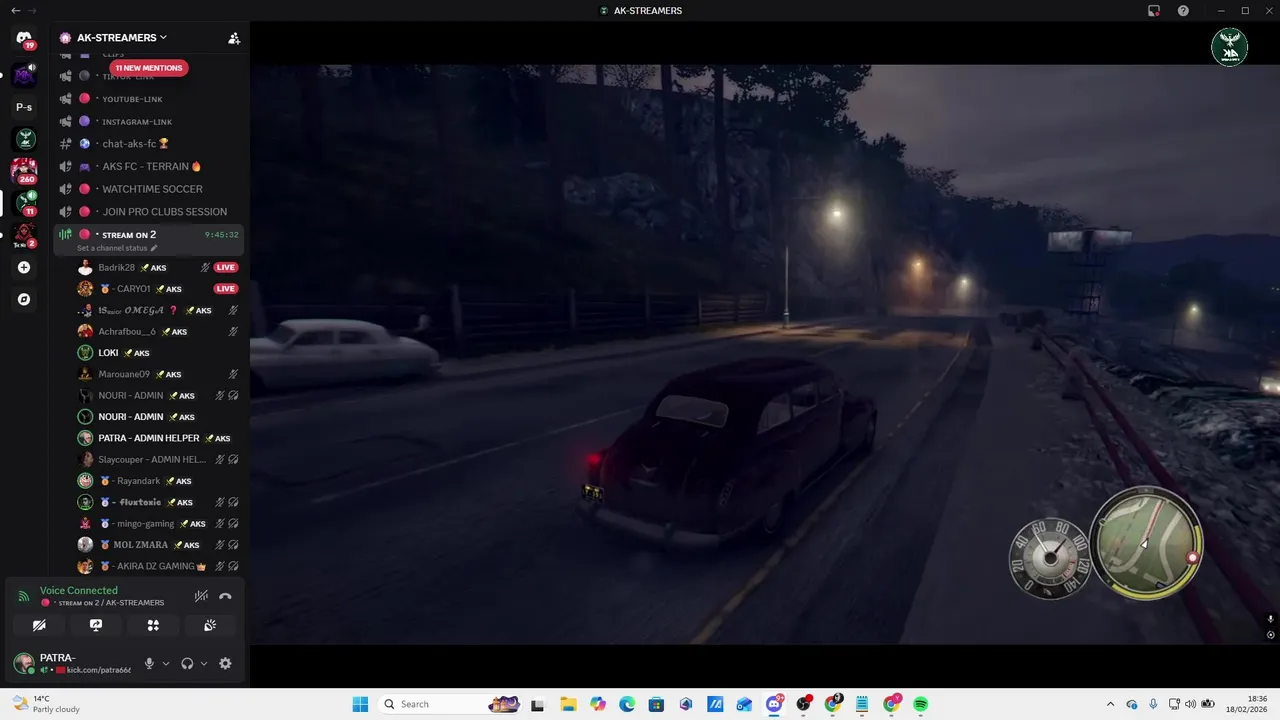Open Discord help question mark icon

tap(1183, 10)
